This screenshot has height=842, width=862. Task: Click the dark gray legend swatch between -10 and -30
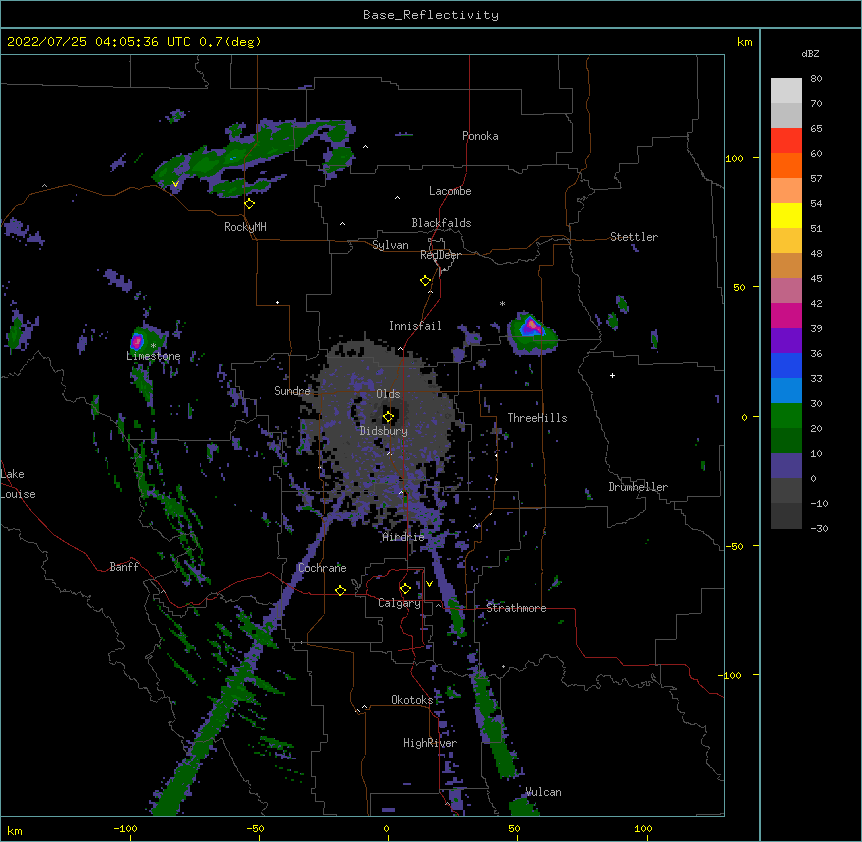click(x=786, y=516)
